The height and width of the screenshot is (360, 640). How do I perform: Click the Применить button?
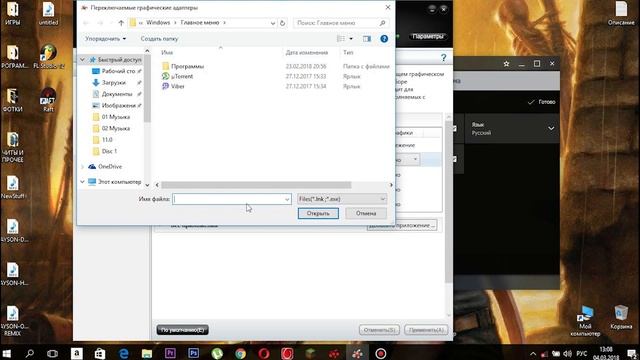(426, 330)
